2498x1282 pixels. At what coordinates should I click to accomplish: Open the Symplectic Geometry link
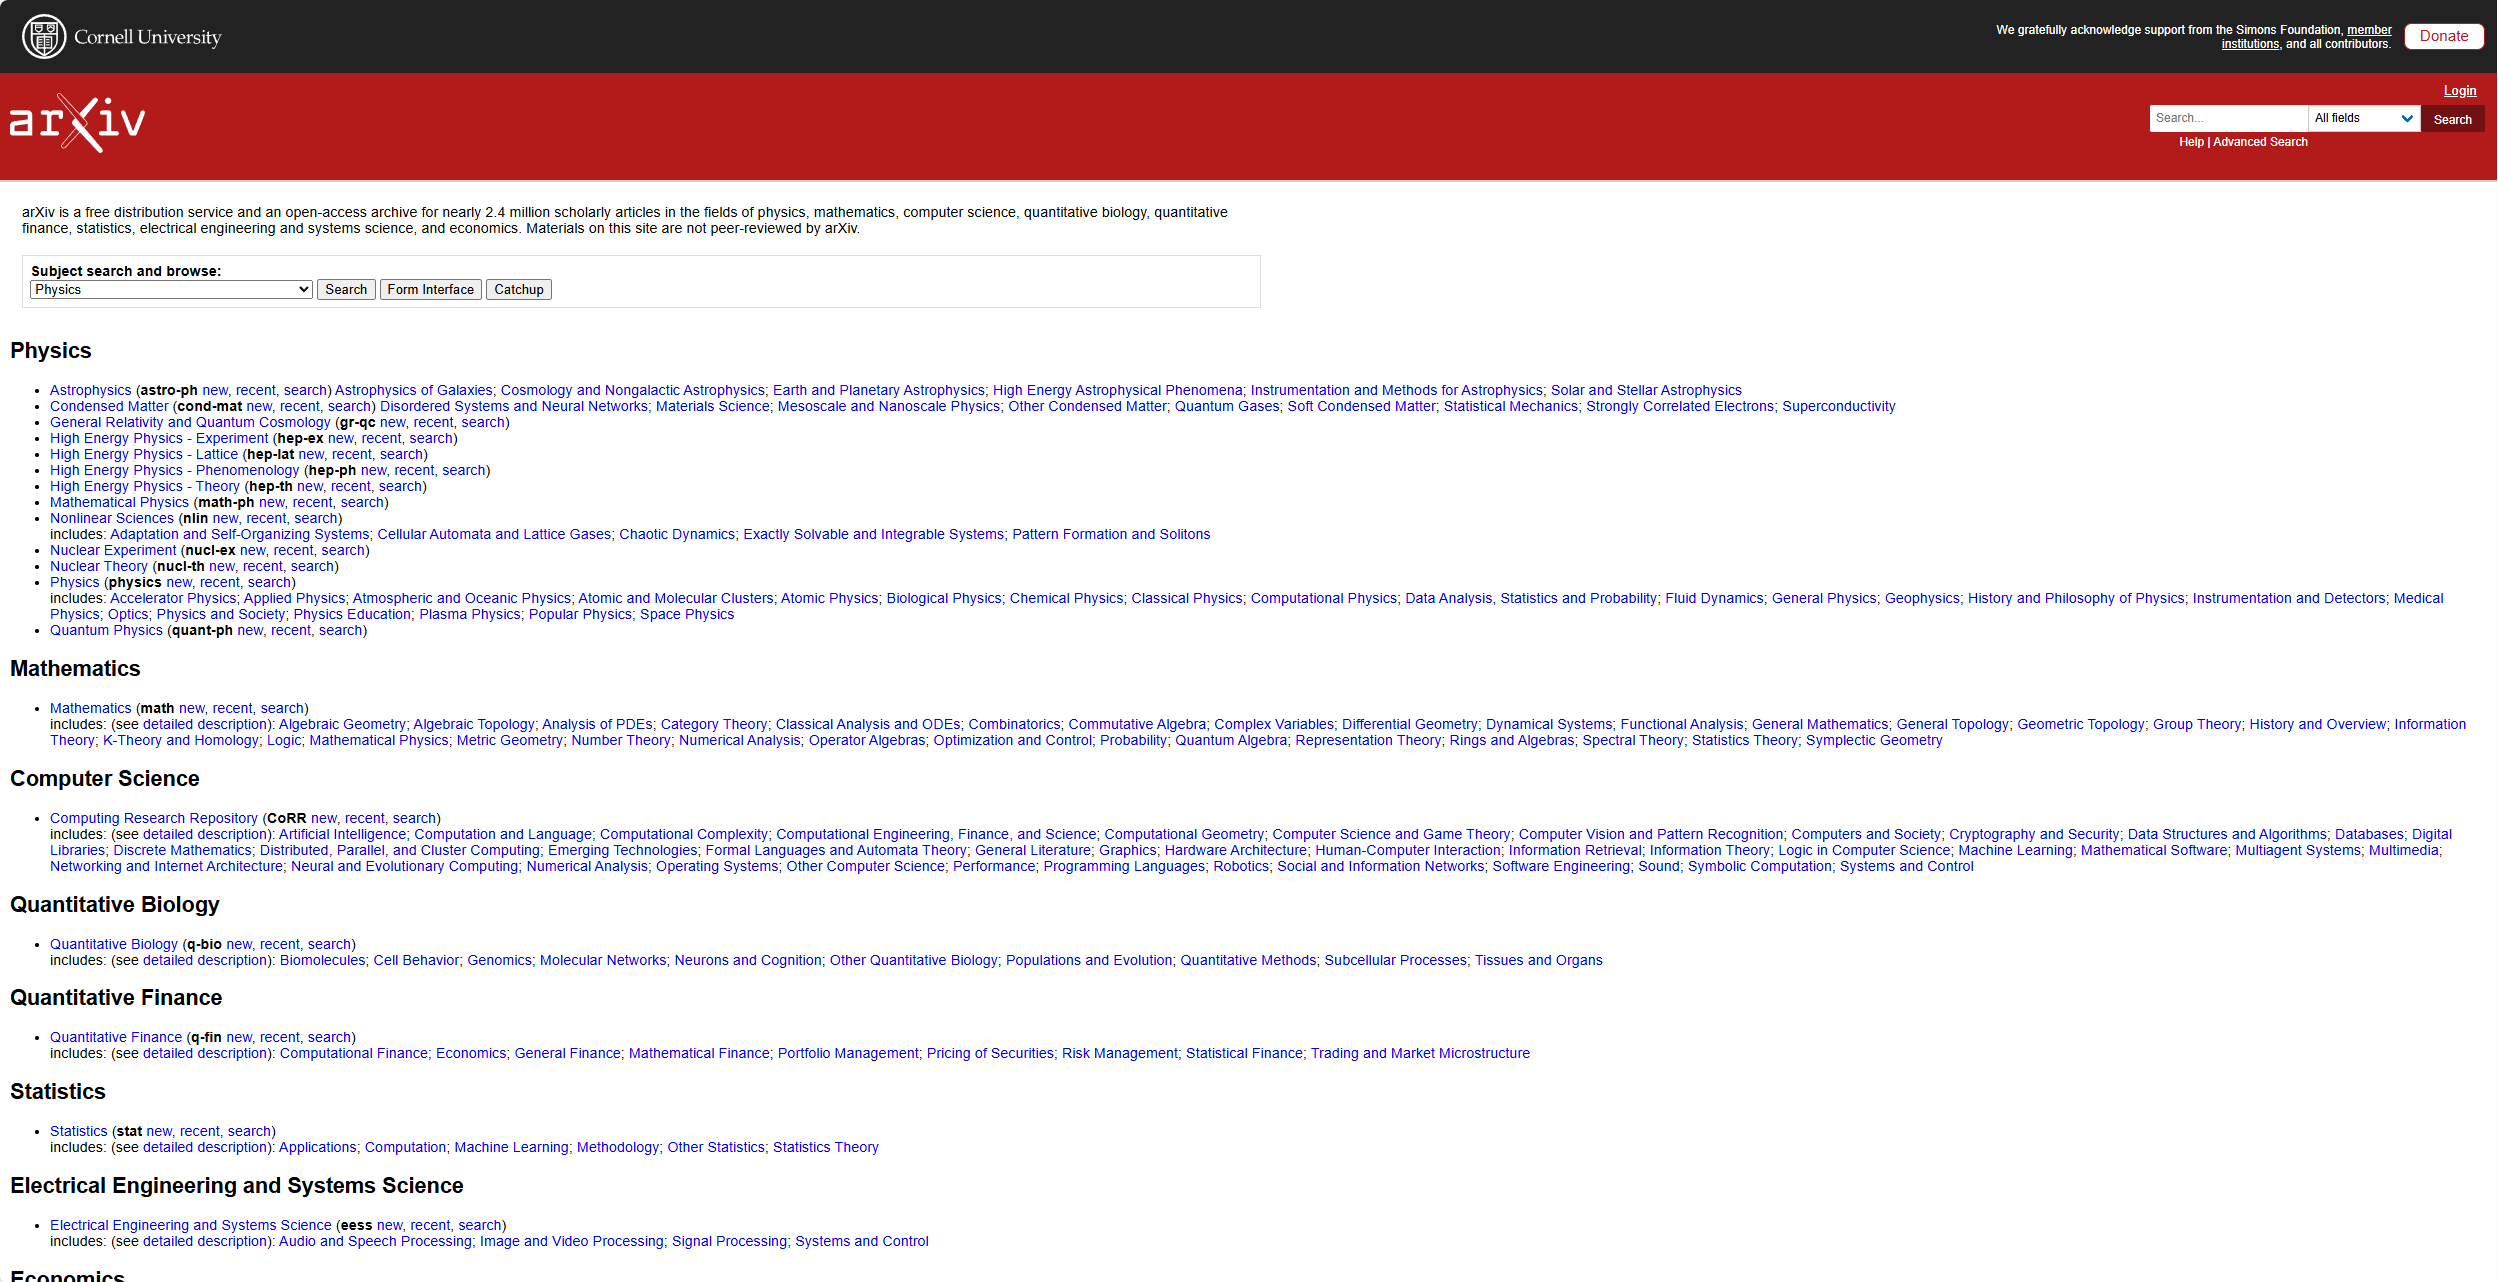point(1874,741)
